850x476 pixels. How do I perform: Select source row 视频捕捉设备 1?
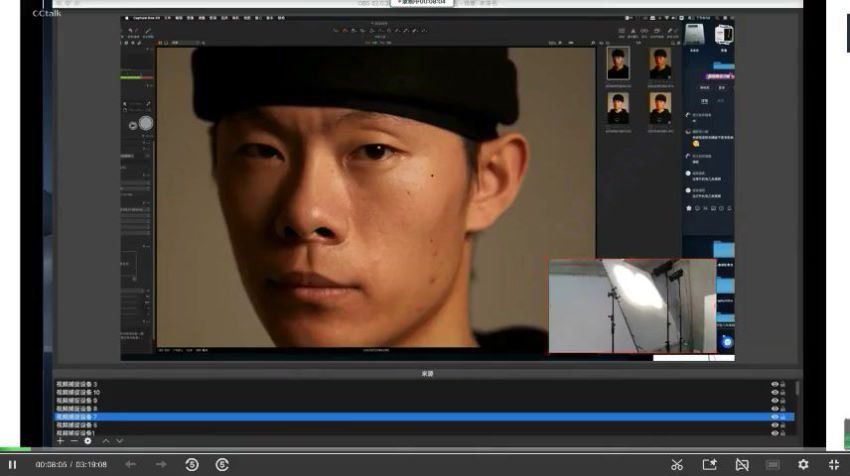point(424,433)
